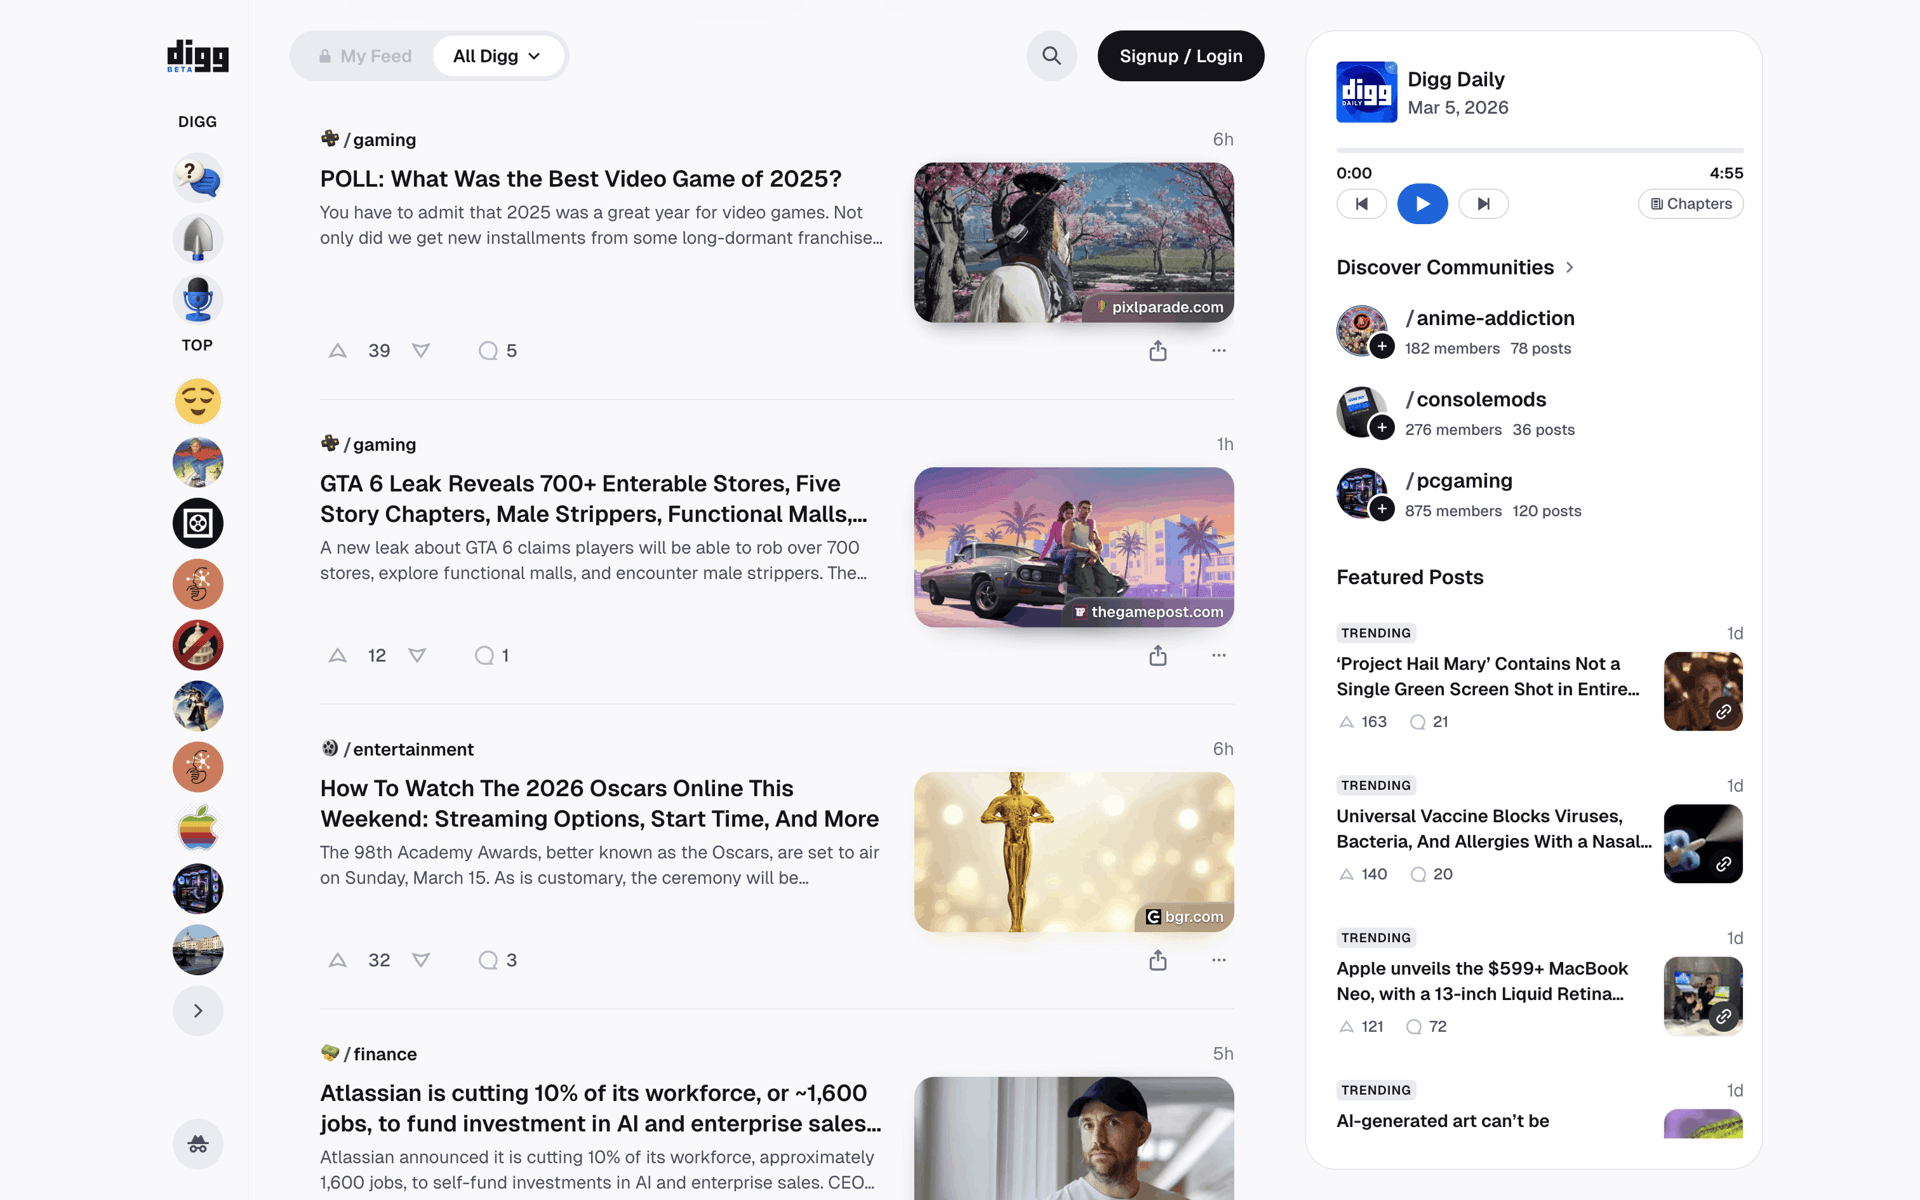The width and height of the screenshot is (1920, 1200).
Task: Join the consolemods community plus badge
Action: coord(1381,427)
